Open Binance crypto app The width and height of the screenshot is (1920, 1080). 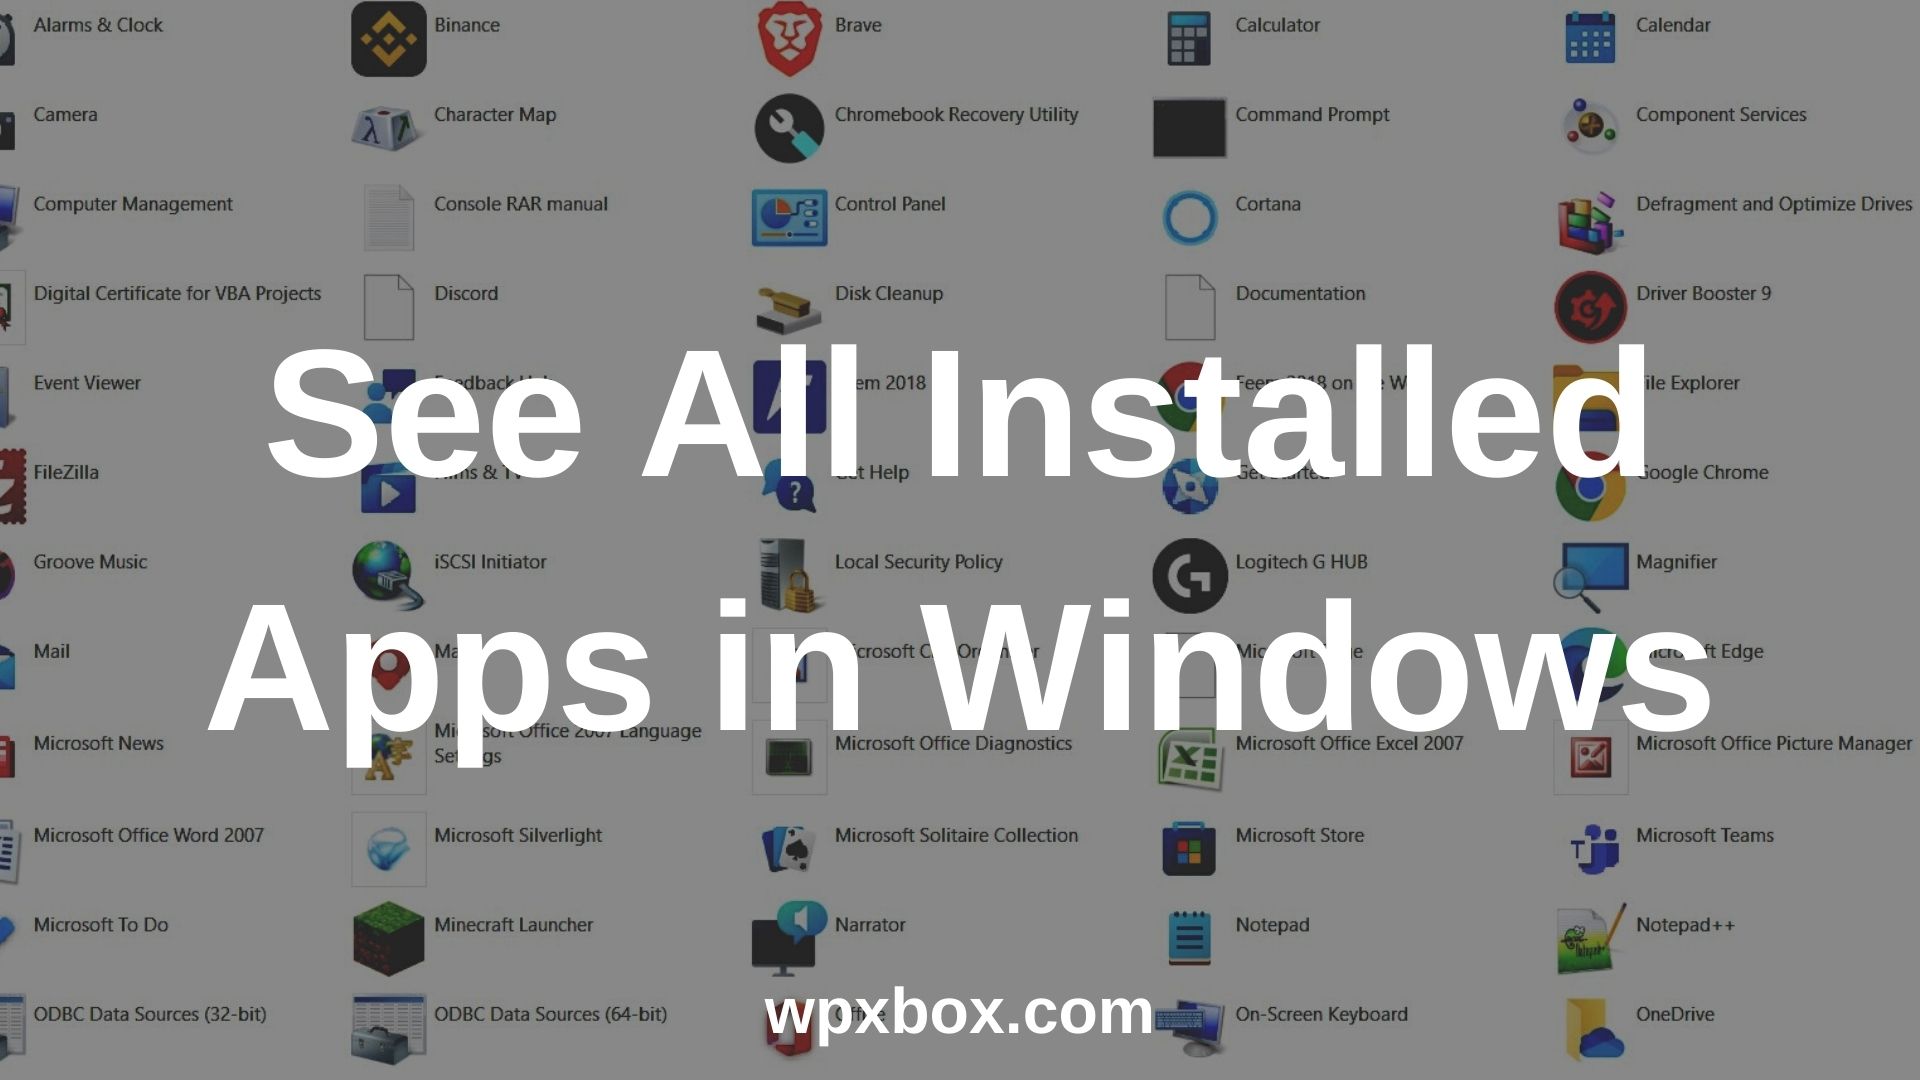pos(390,38)
